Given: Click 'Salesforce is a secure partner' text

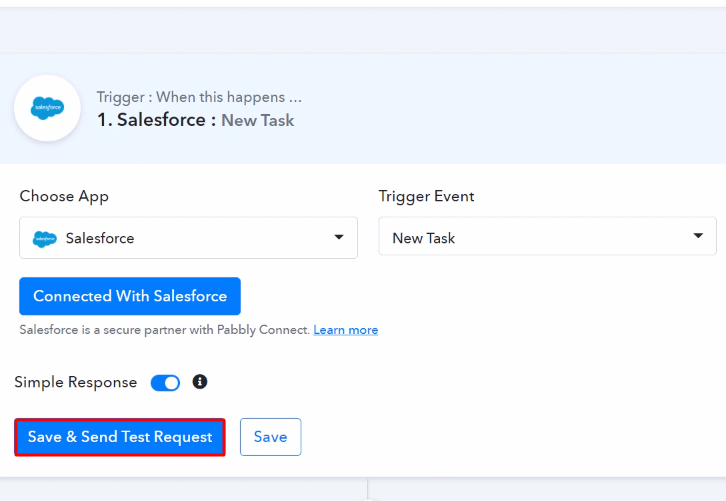Looking at the screenshot, I should pos(164,330).
